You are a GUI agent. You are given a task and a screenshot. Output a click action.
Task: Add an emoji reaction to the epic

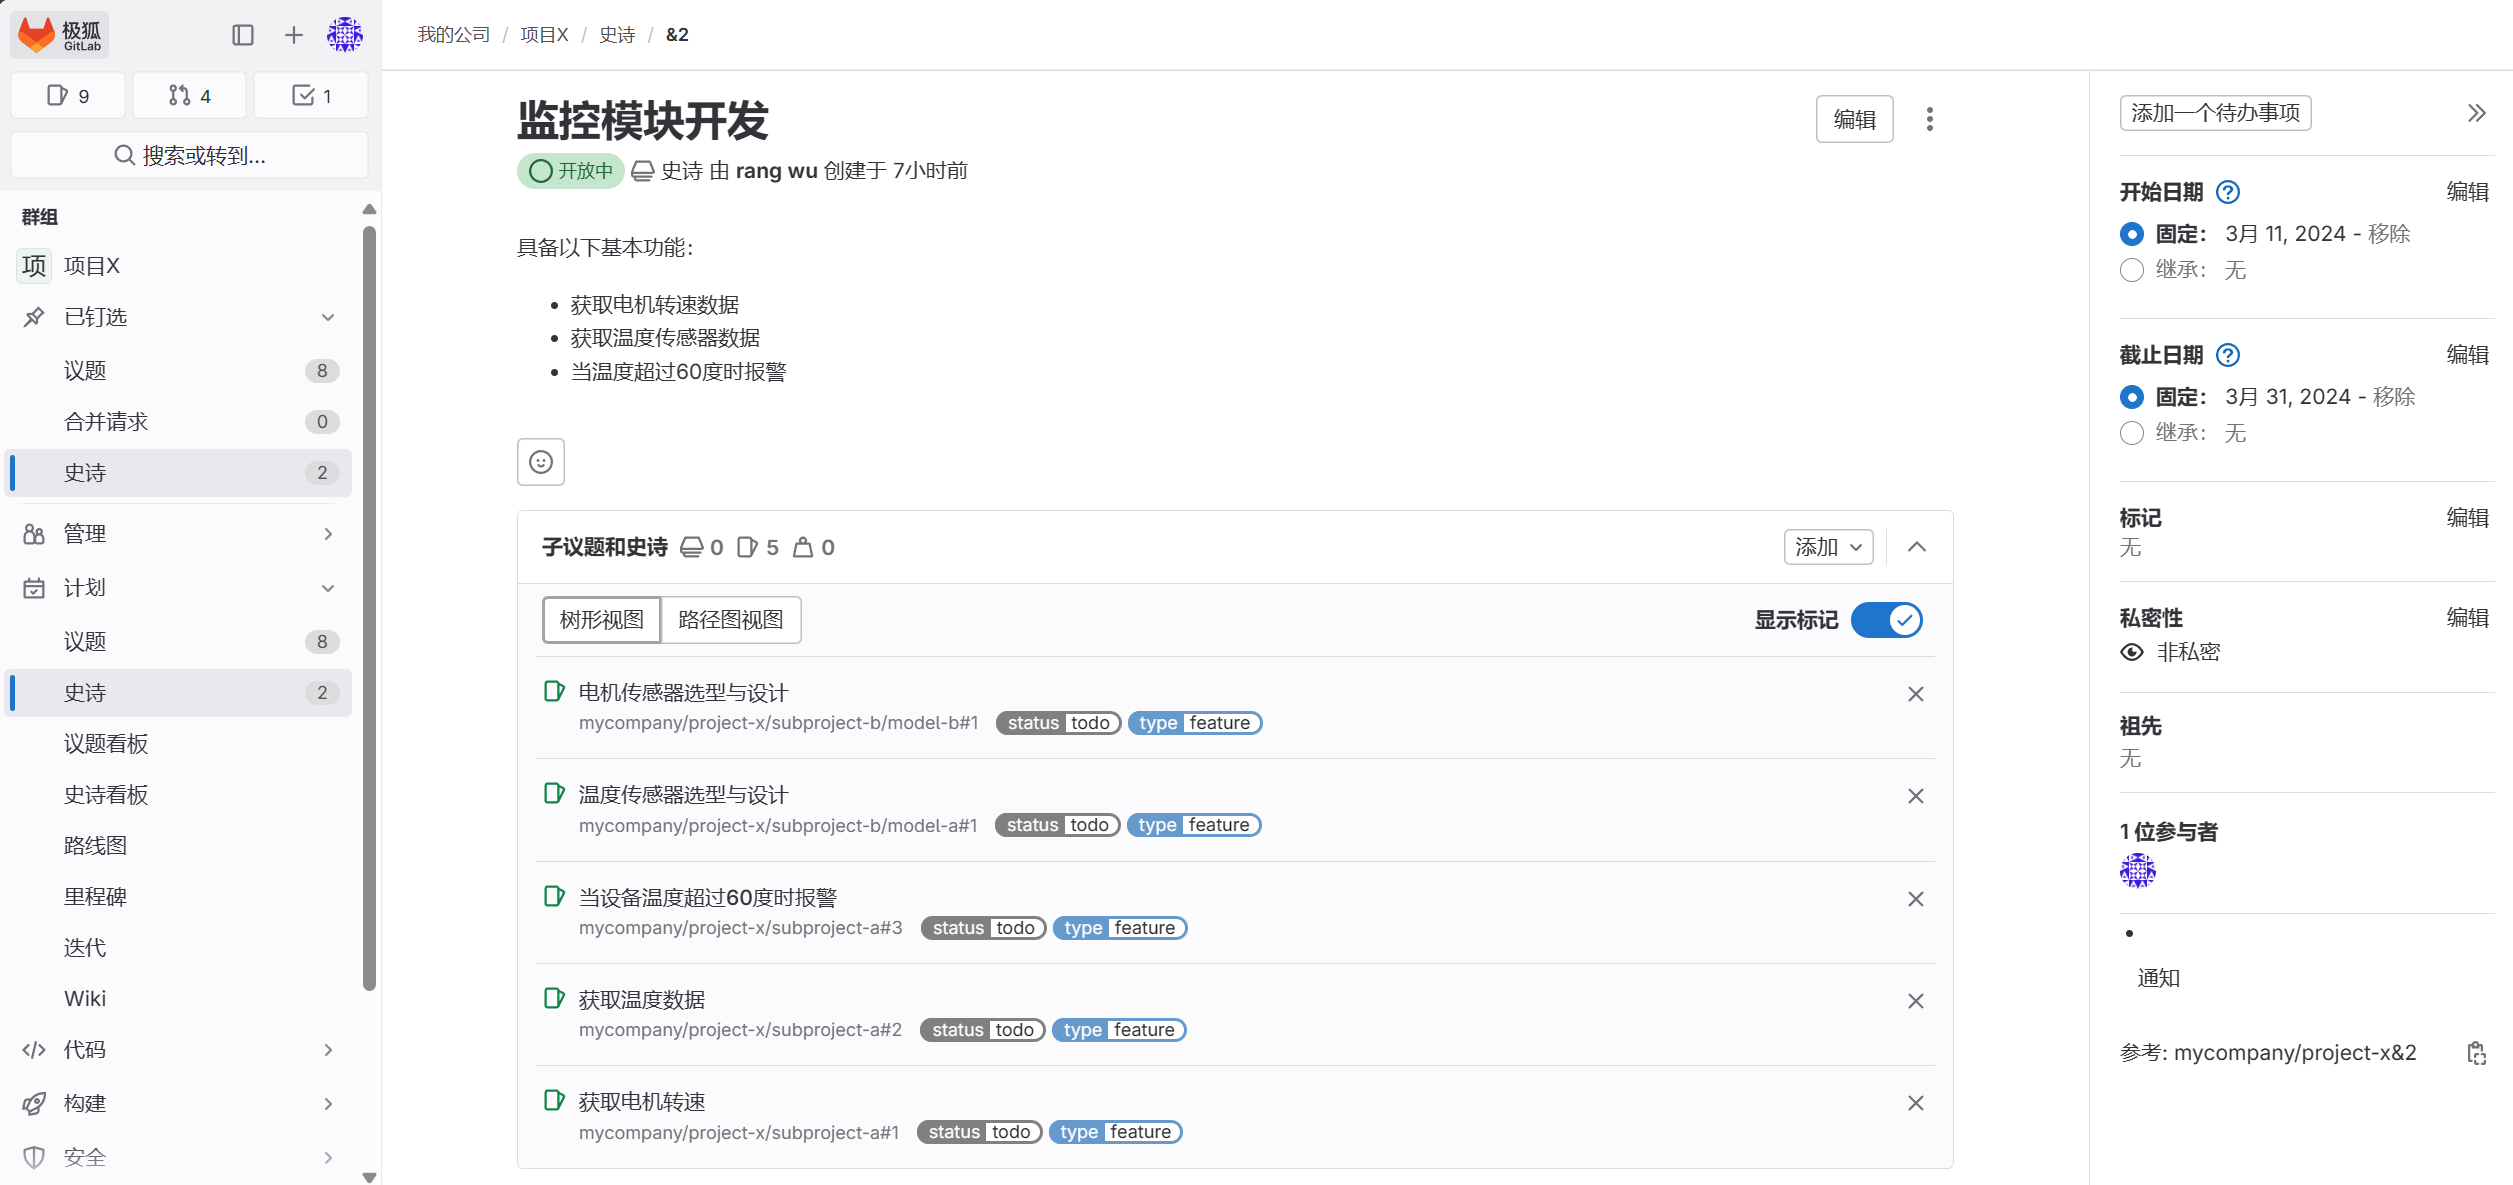click(x=540, y=462)
